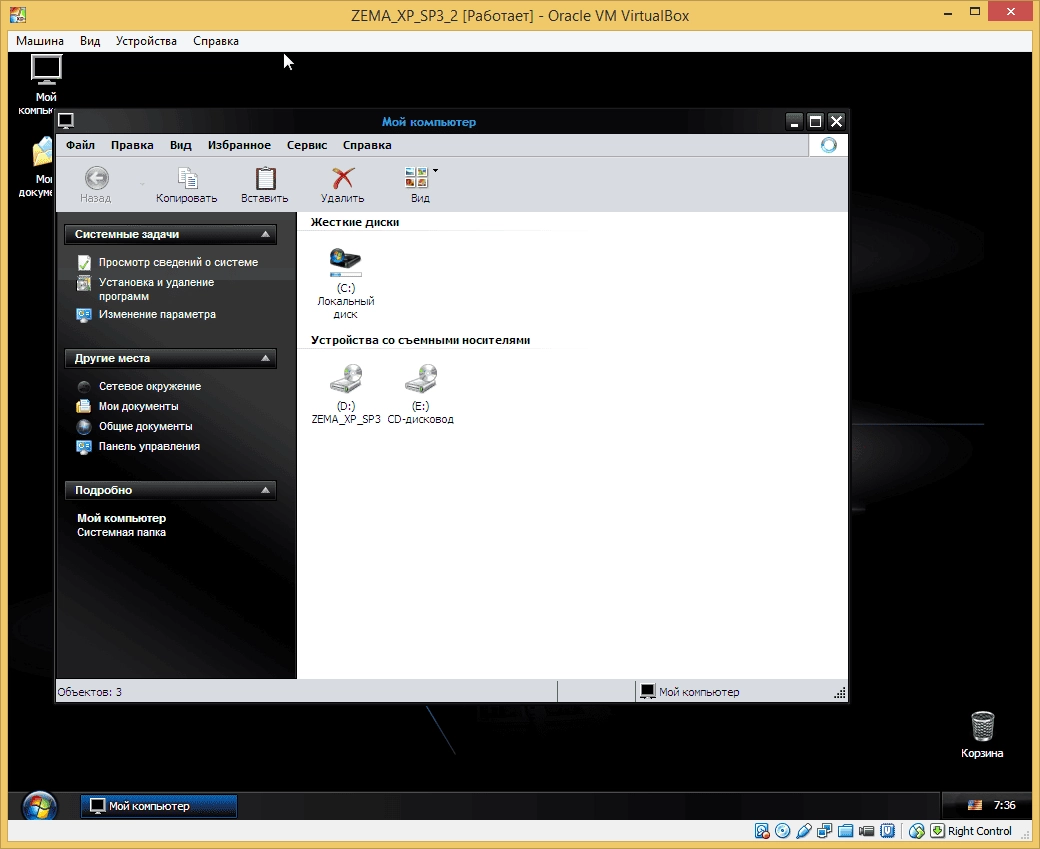Open Установка и удаление программ link
Image resolution: width=1040 pixels, height=849 pixels.
pyautogui.click(x=157, y=289)
